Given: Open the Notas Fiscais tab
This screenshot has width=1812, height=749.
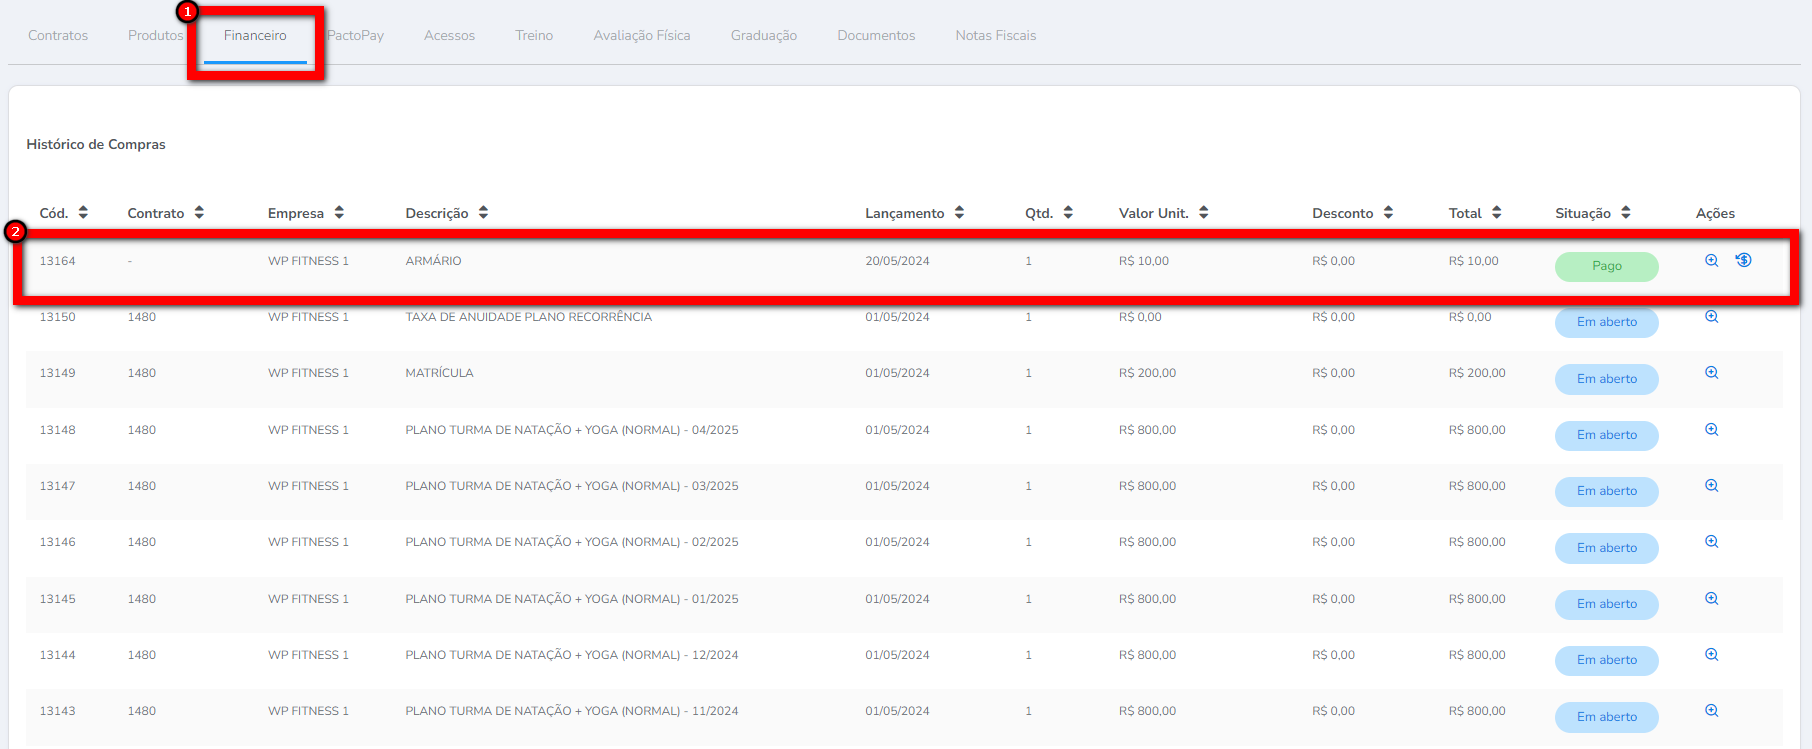Looking at the screenshot, I should pyautogui.click(x=995, y=36).
